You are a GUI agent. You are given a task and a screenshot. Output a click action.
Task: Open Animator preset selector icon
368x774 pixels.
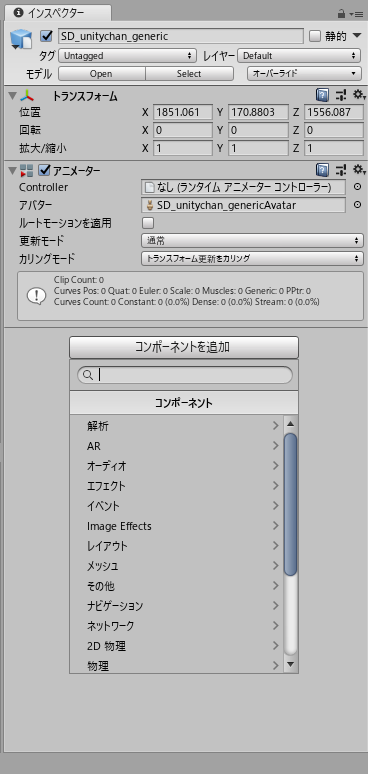pyautogui.click(x=341, y=170)
